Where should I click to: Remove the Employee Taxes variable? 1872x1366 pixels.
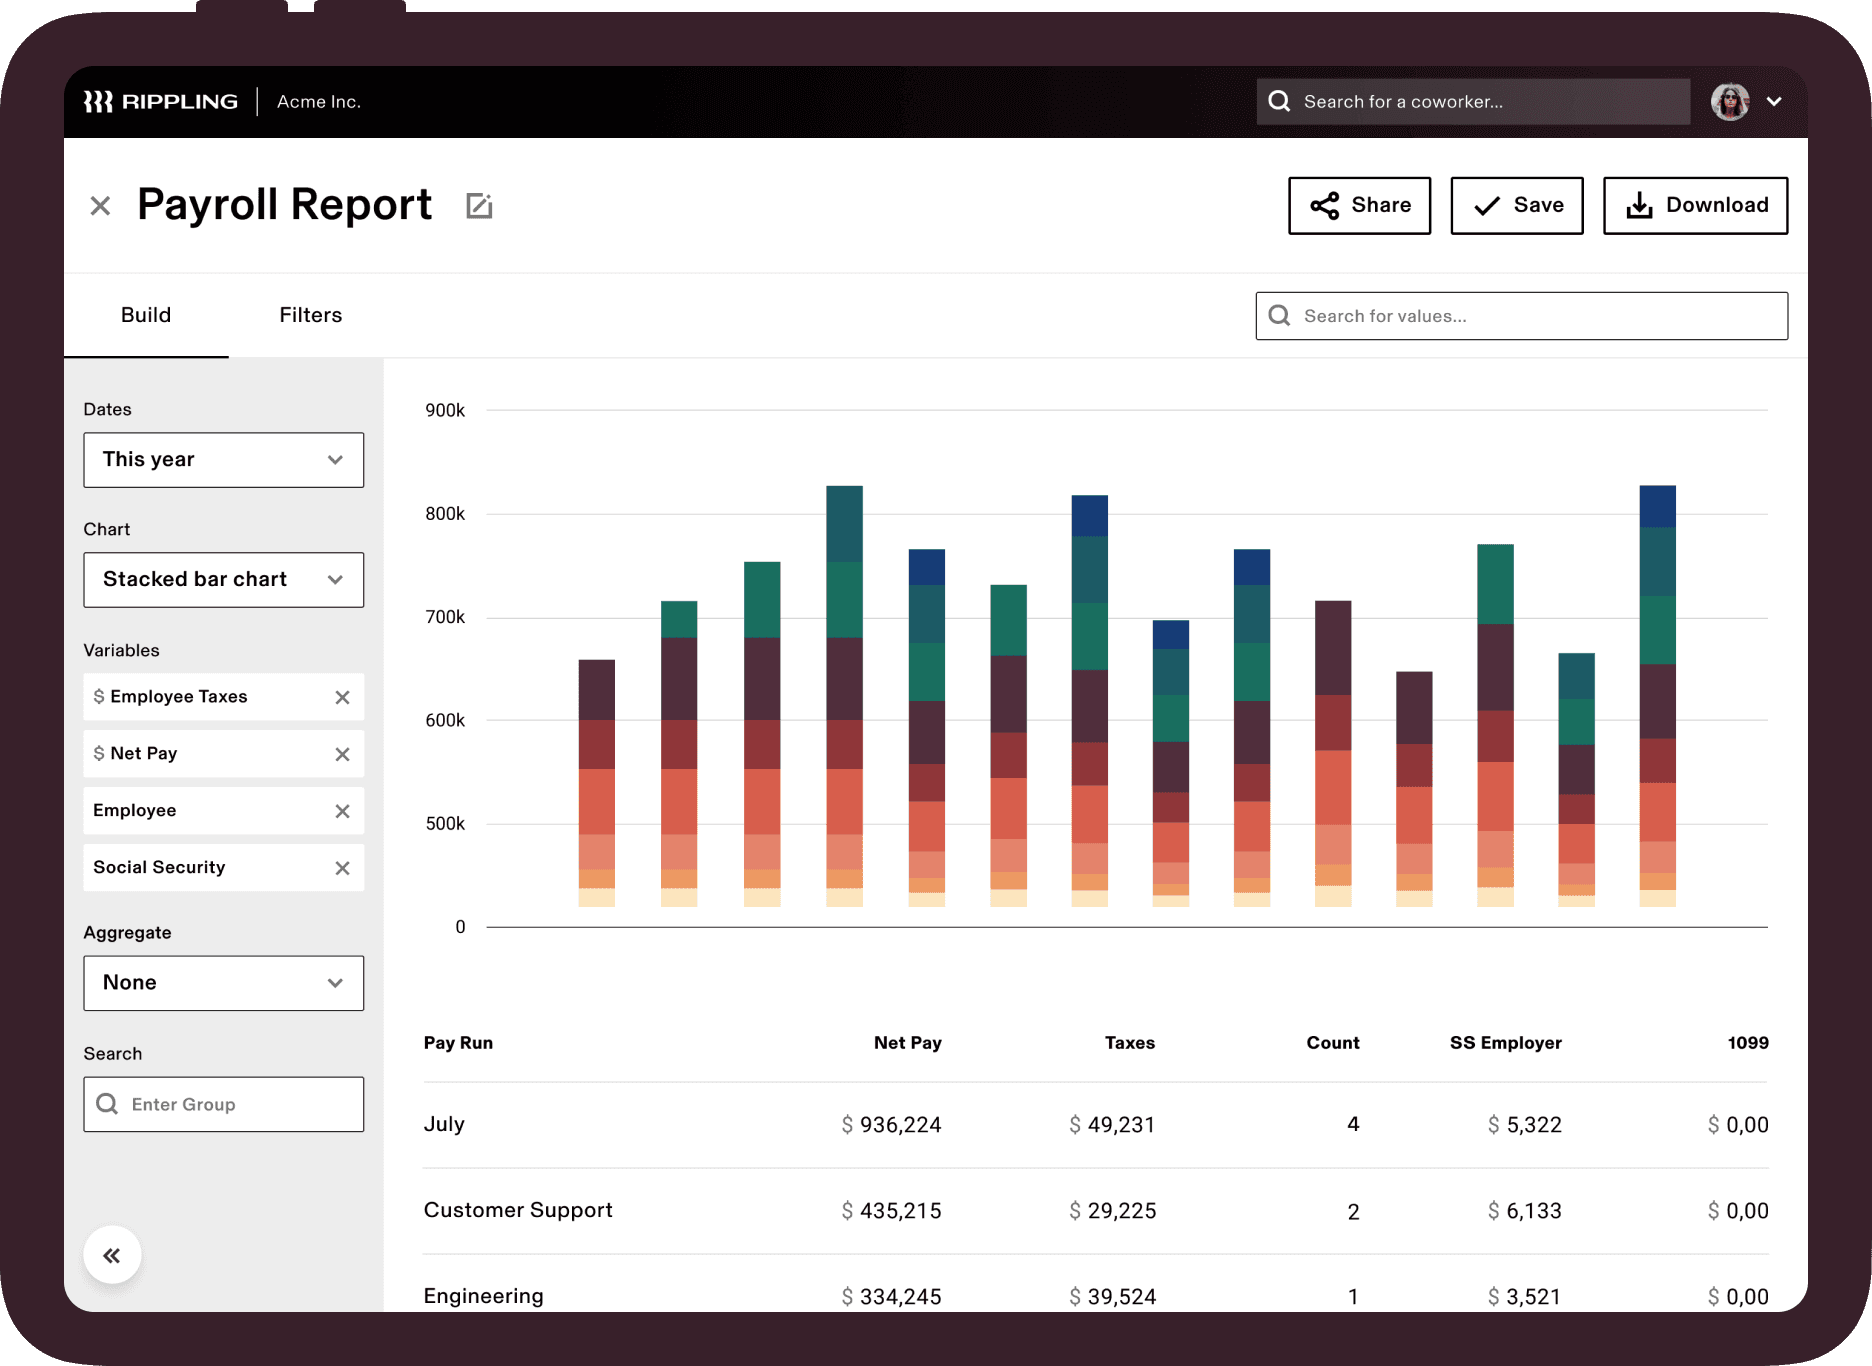coord(342,697)
